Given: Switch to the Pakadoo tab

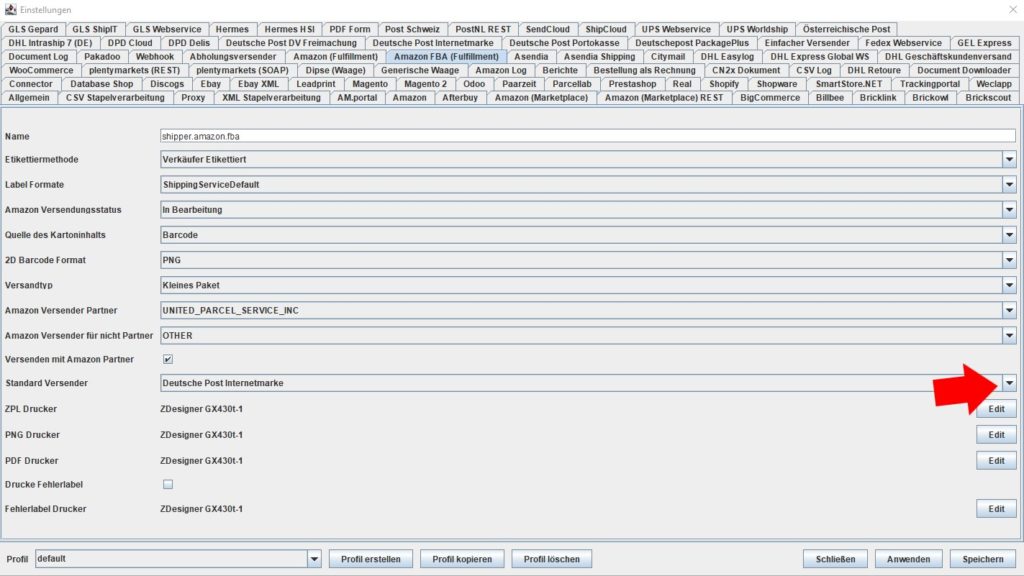Looking at the screenshot, I should [x=102, y=57].
